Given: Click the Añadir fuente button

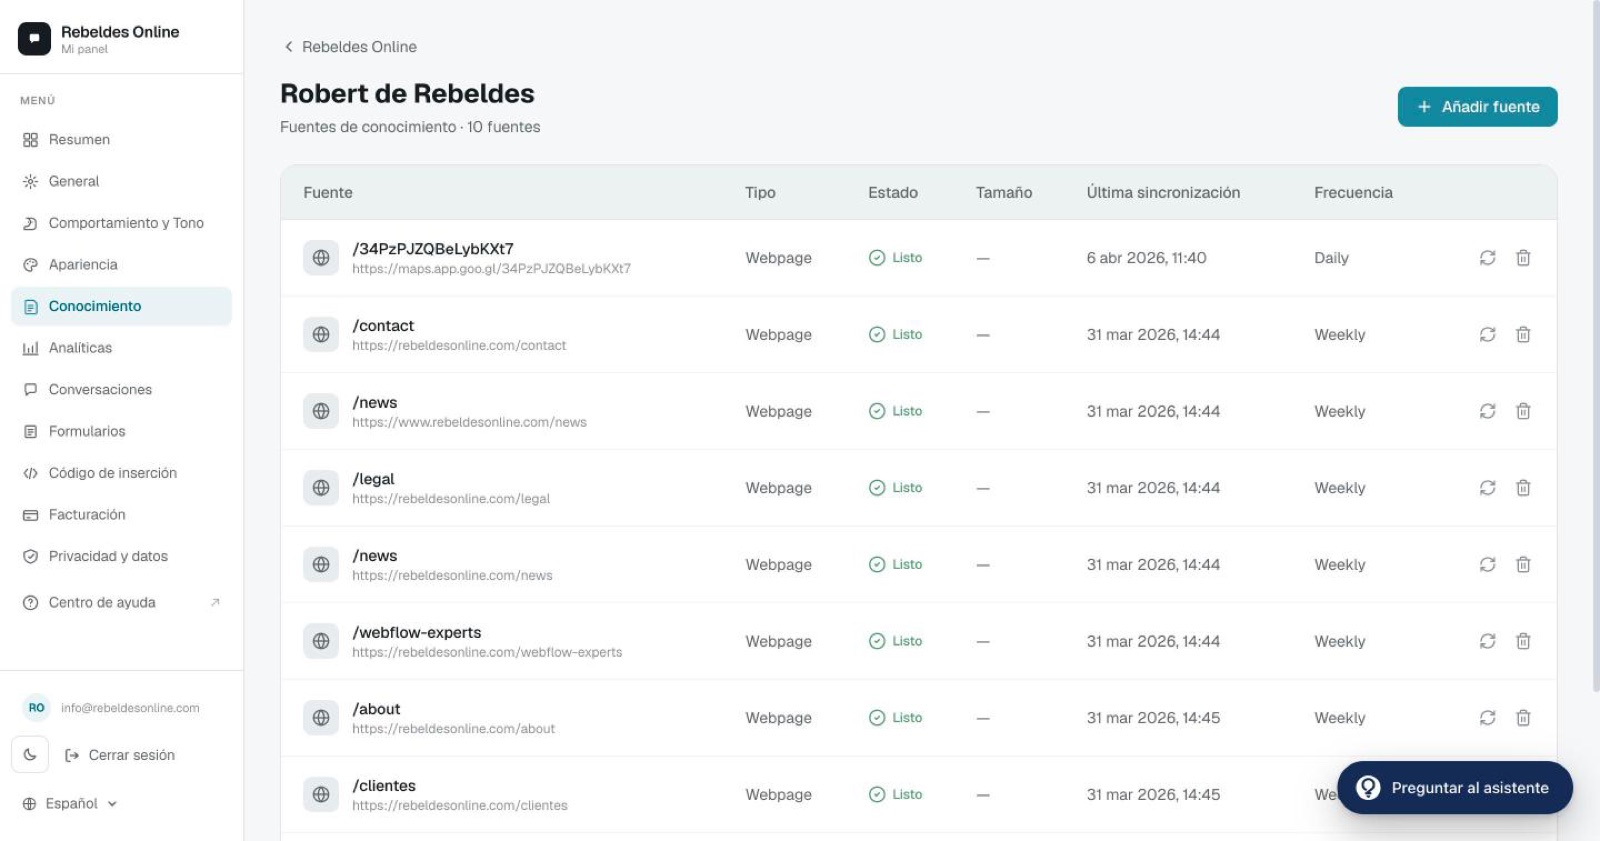Looking at the screenshot, I should [x=1477, y=107].
